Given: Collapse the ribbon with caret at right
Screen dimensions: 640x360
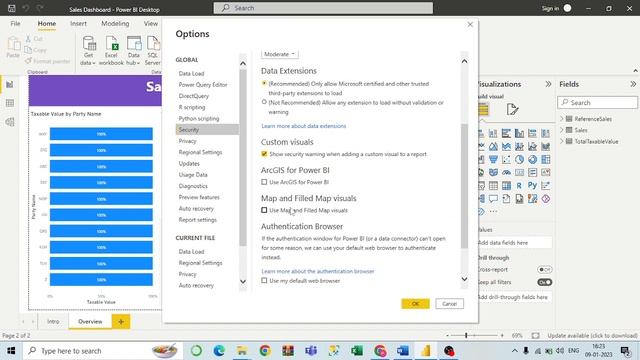Looking at the screenshot, I should tap(636, 71).
